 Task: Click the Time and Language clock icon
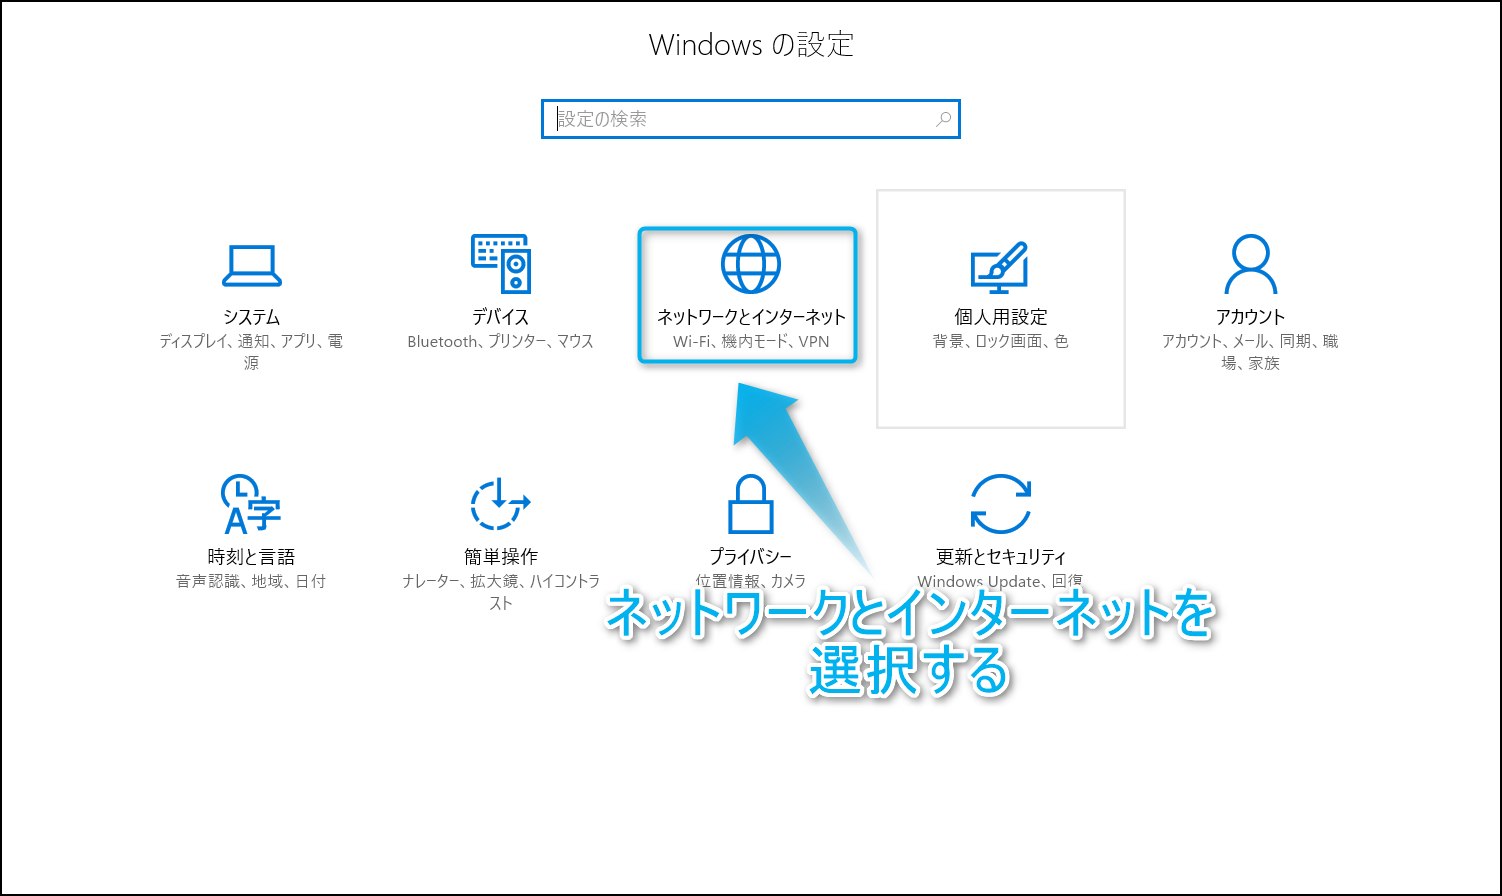[x=250, y=504]
